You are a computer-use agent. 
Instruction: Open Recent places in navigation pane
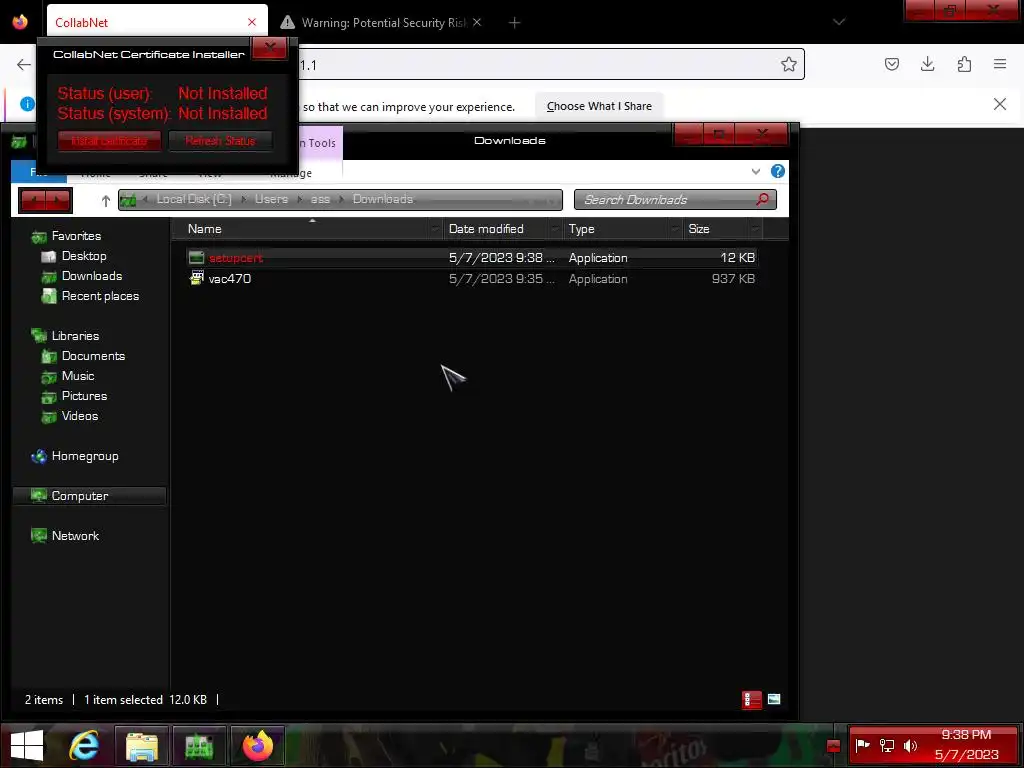100,296
